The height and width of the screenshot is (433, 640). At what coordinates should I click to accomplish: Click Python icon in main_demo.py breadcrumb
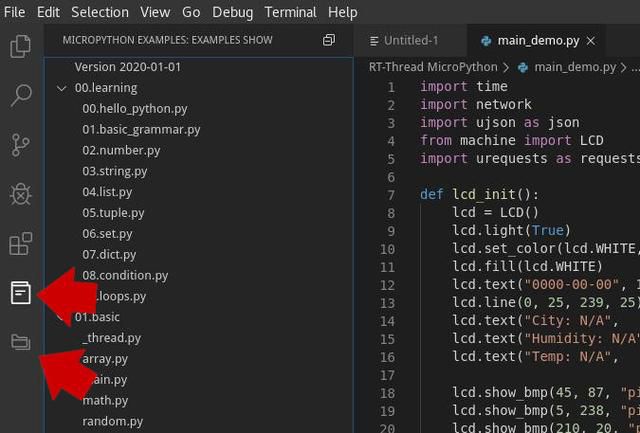point(523,67)
